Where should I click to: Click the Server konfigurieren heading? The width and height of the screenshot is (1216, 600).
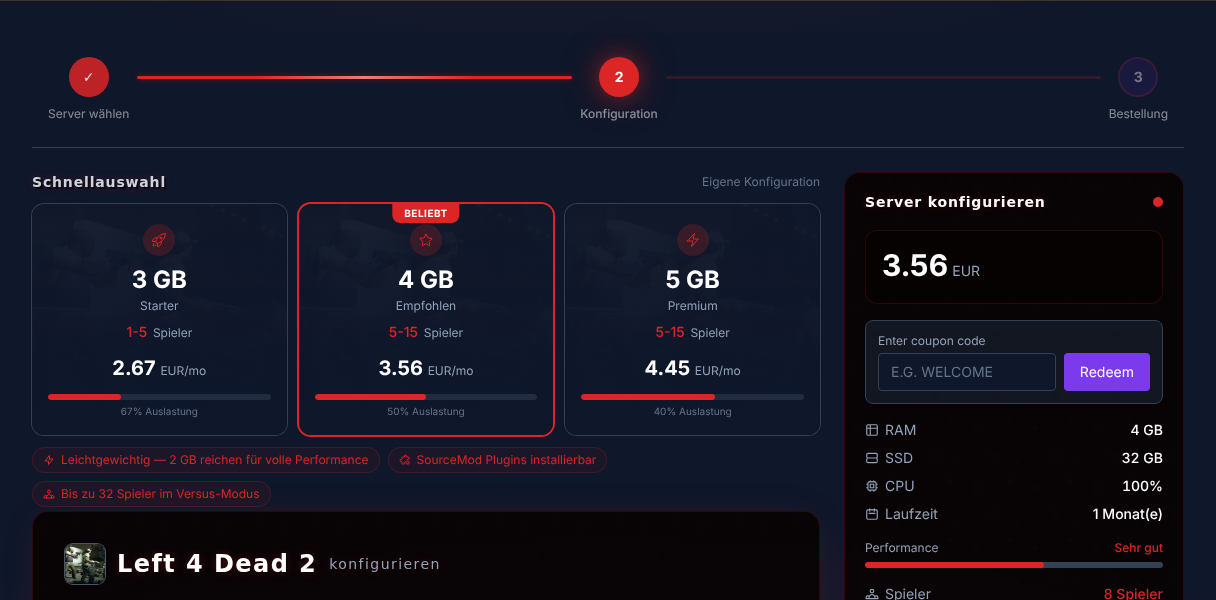[x=955, y=202]
